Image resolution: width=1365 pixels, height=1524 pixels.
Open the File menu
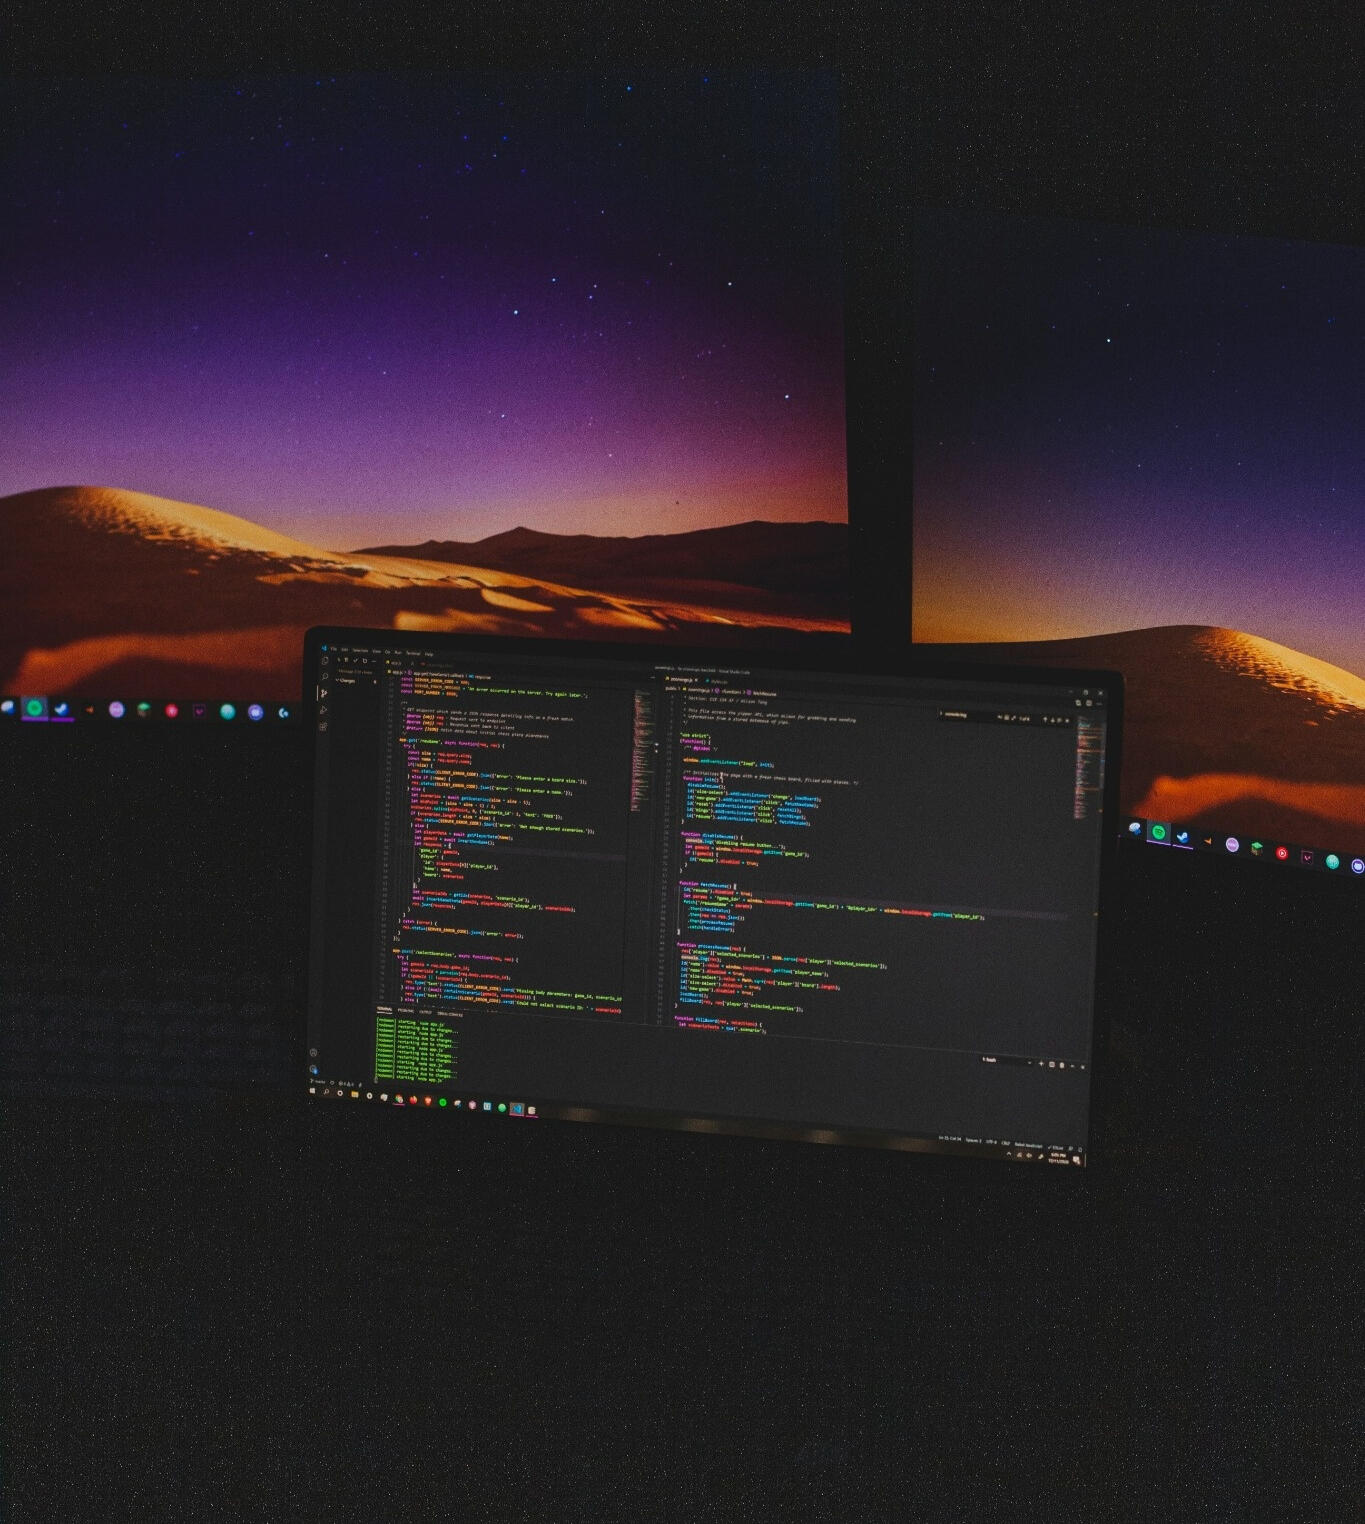tap(334, 648)
